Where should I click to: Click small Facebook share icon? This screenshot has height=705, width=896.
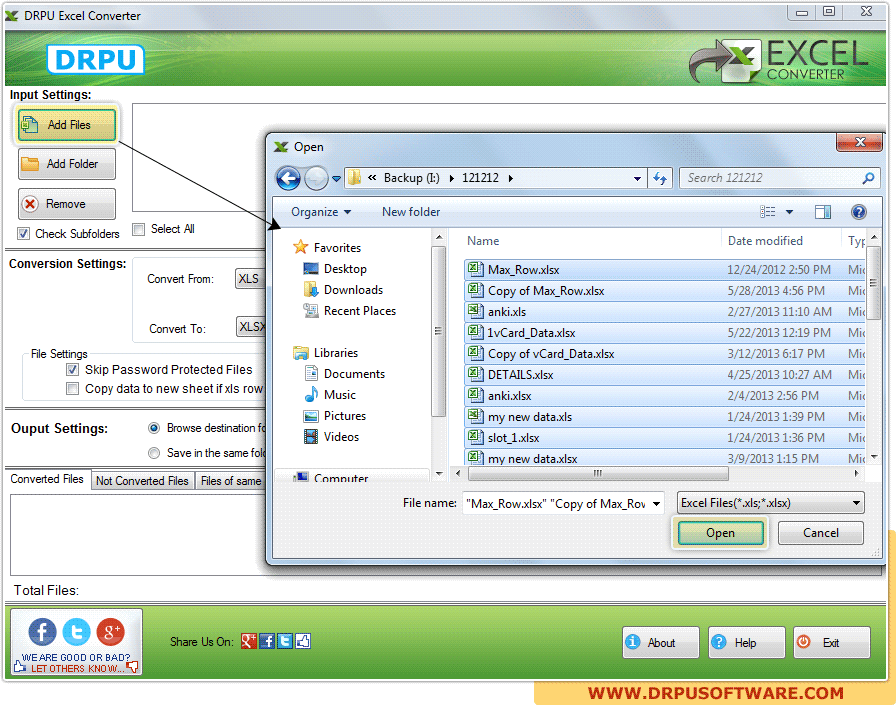[x=267, y=642]
